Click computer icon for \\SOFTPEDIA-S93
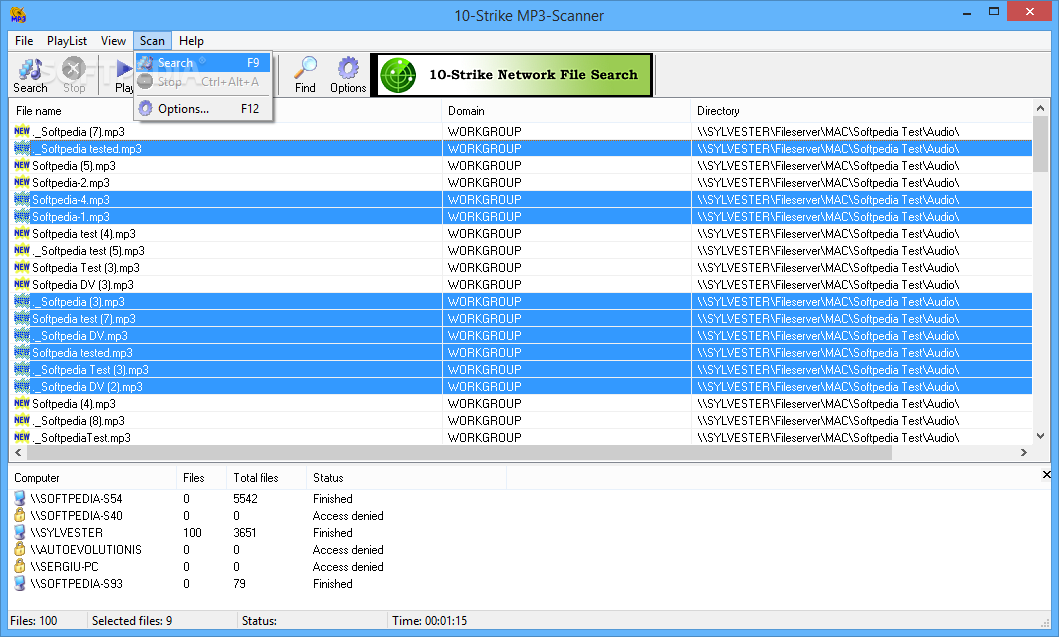Image resolution: width=1059 pixels, height=637 pixels. pos(20,583)
